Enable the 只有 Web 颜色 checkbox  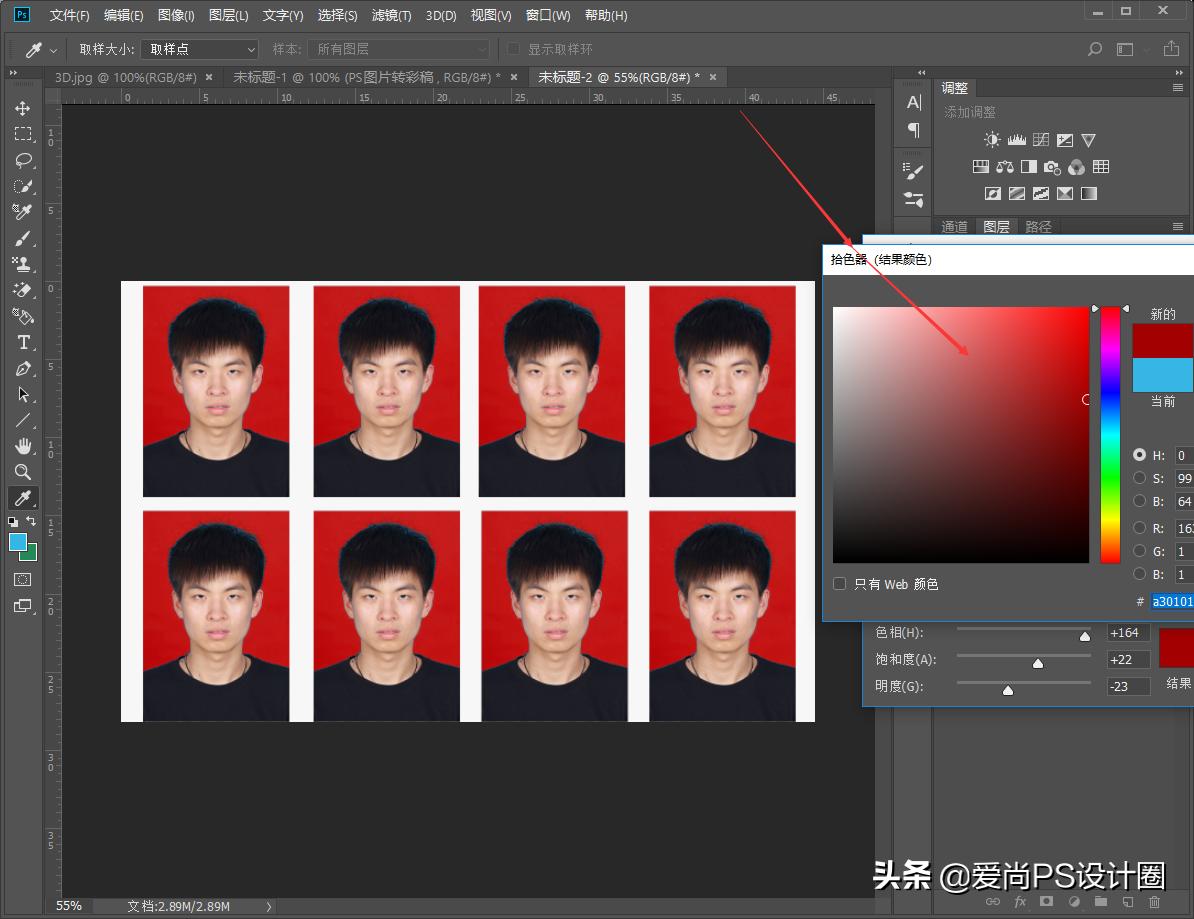(x=840, y=583)
